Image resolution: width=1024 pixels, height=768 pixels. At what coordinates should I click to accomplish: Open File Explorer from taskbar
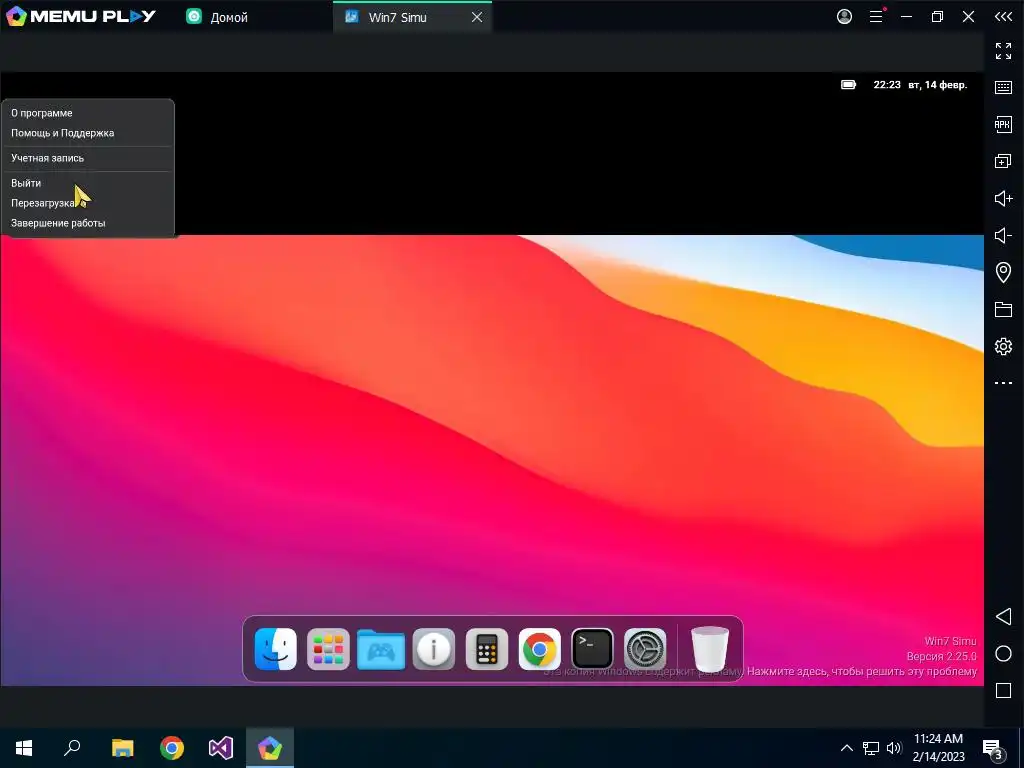(x=122, y=748)
